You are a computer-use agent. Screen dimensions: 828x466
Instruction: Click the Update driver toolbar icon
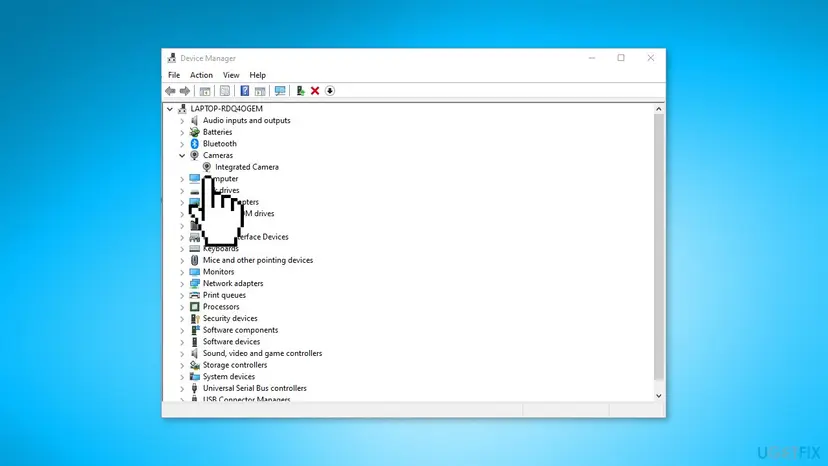300,91
